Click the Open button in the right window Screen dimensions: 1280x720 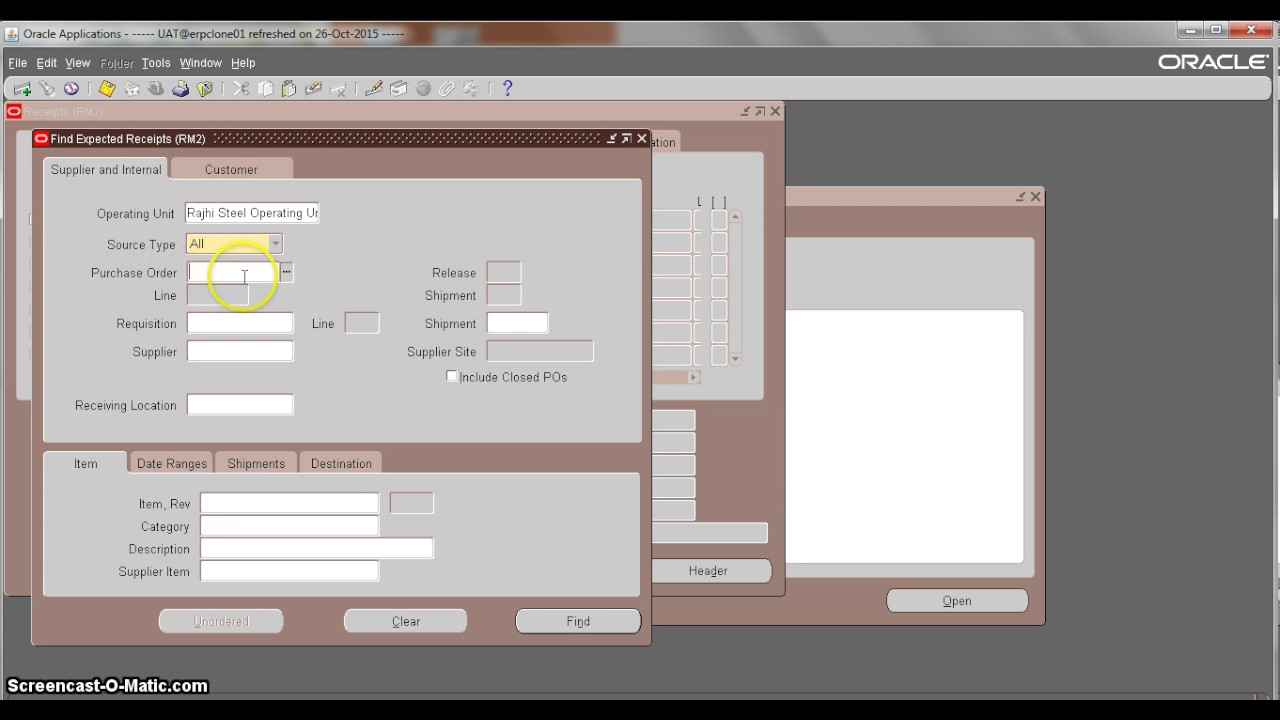[957, 601]
